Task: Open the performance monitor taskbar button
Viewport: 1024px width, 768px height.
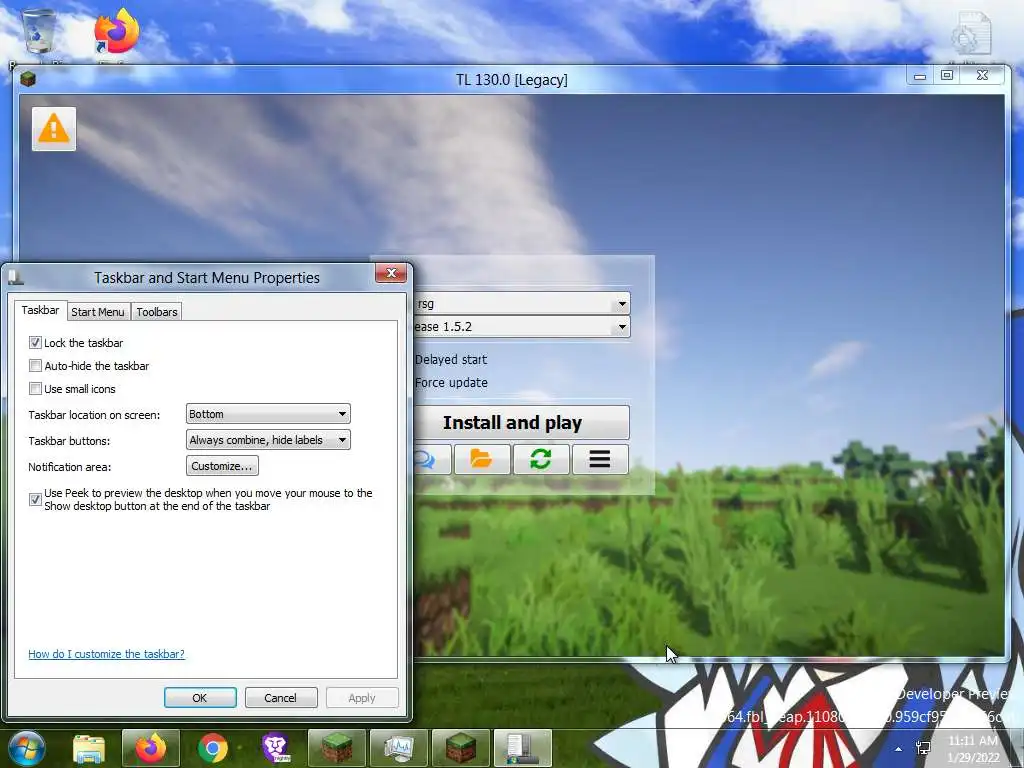Action: tap(398, 748)
